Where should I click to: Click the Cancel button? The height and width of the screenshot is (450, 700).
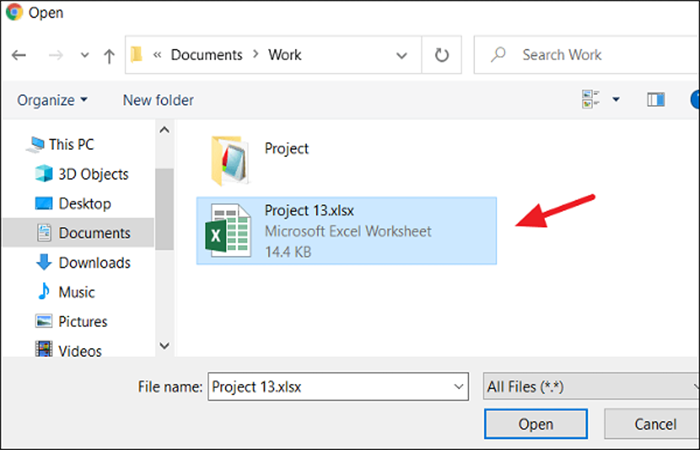coord(652,424)
